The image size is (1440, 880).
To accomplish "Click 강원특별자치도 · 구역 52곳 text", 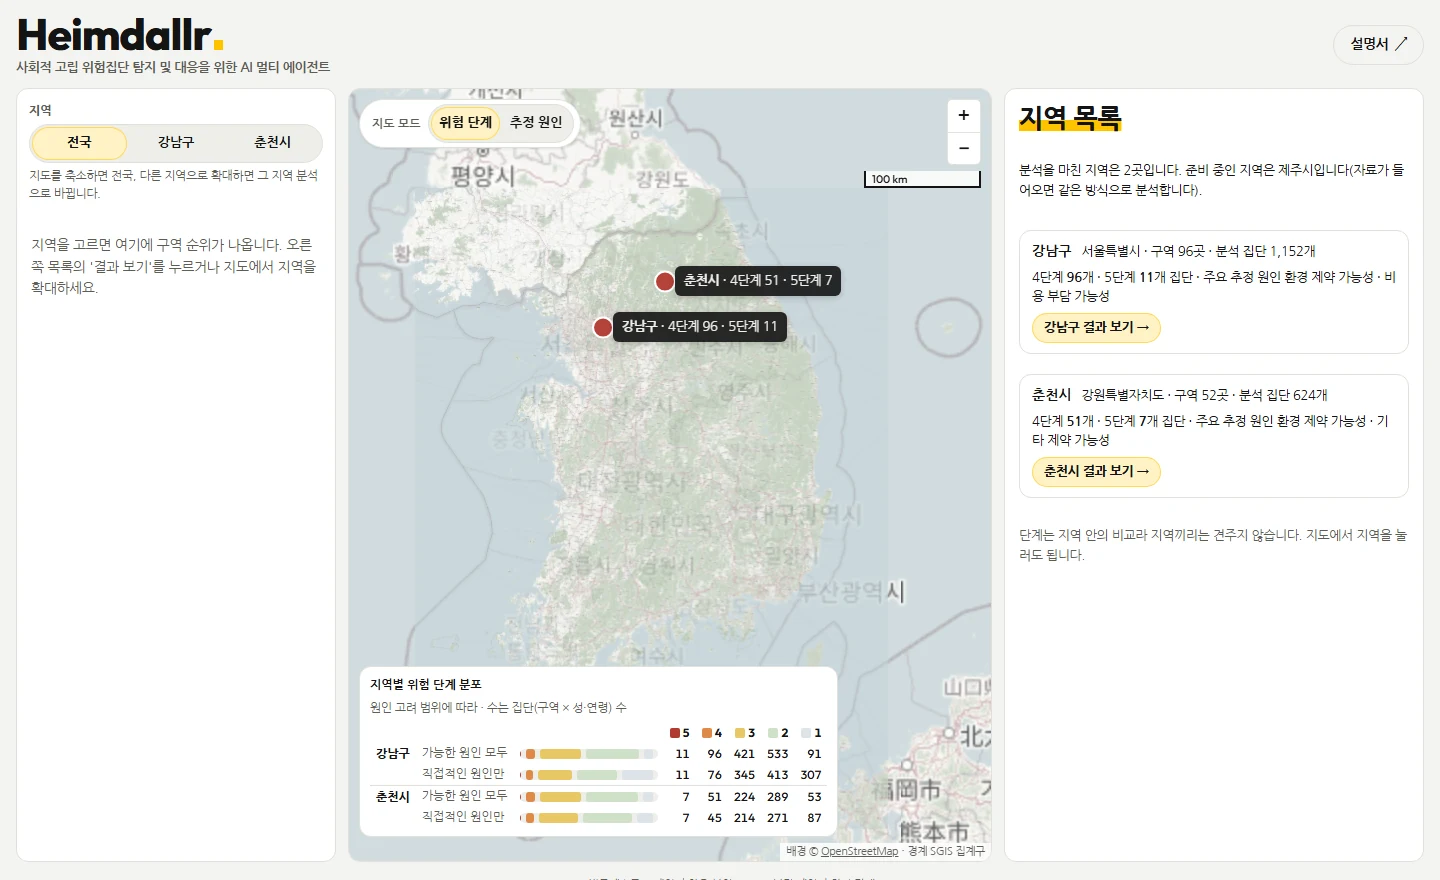I will pos(1155,395).
